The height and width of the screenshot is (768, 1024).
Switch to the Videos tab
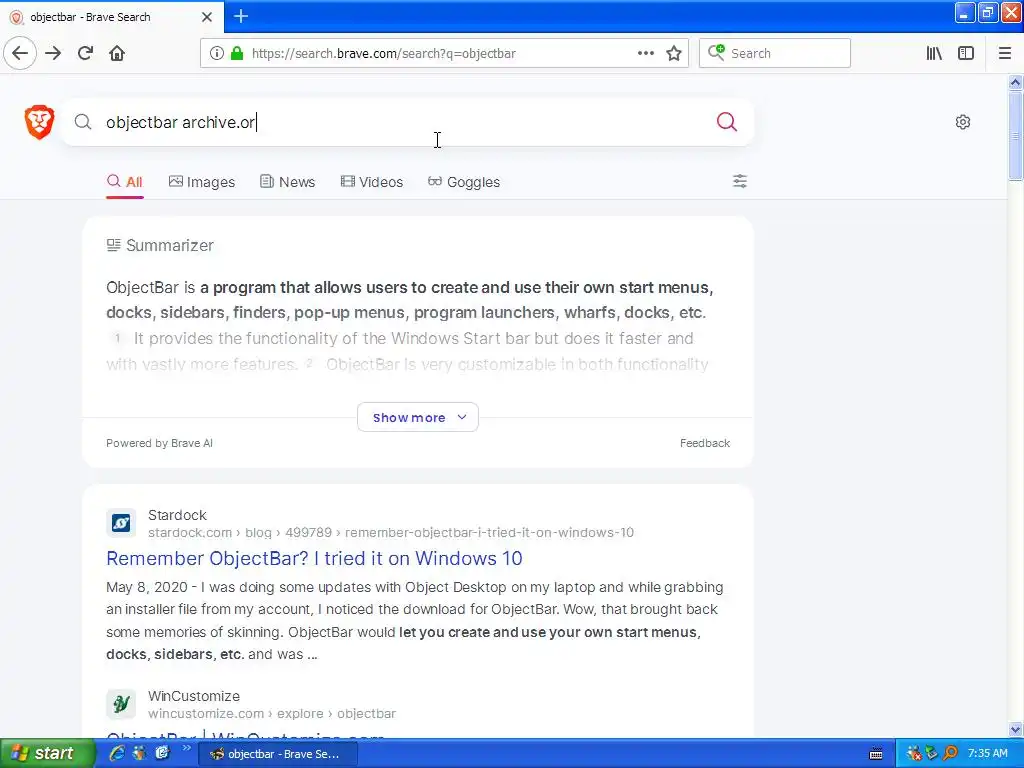(x=372, y=182)
